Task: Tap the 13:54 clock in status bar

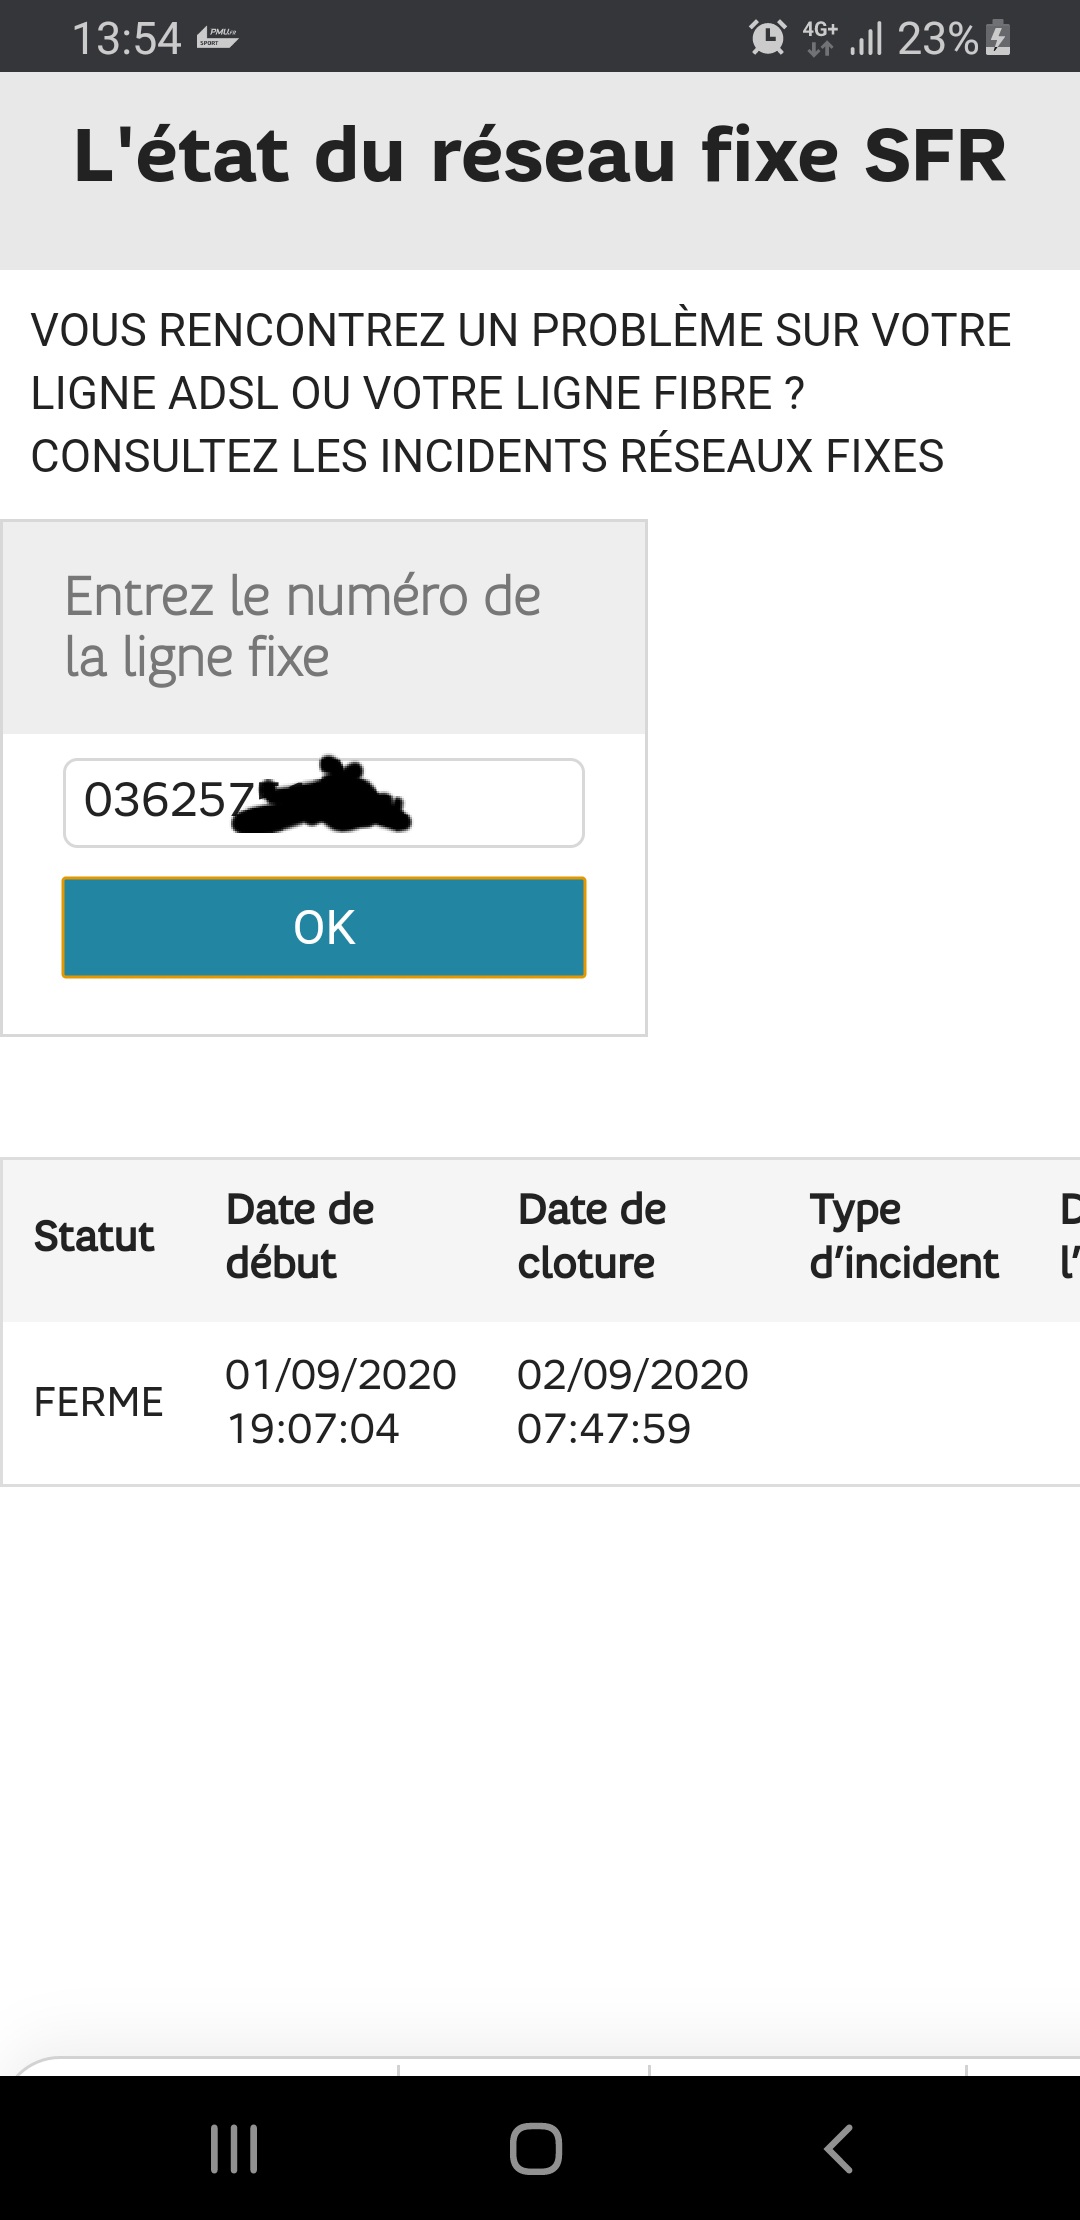Action: (x=126, y=39)
